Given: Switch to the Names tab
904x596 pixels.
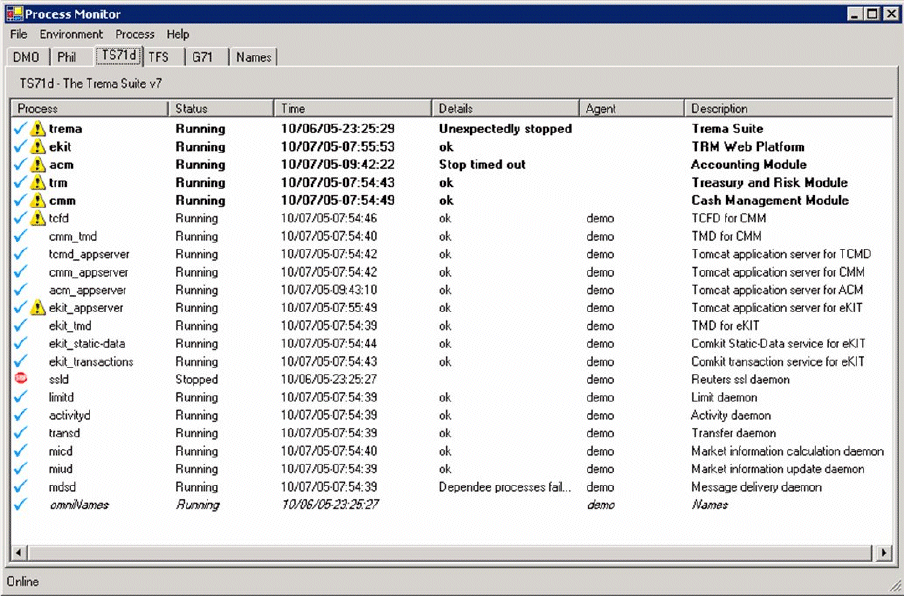Looking at the screenshot, I should coord(254,57).
